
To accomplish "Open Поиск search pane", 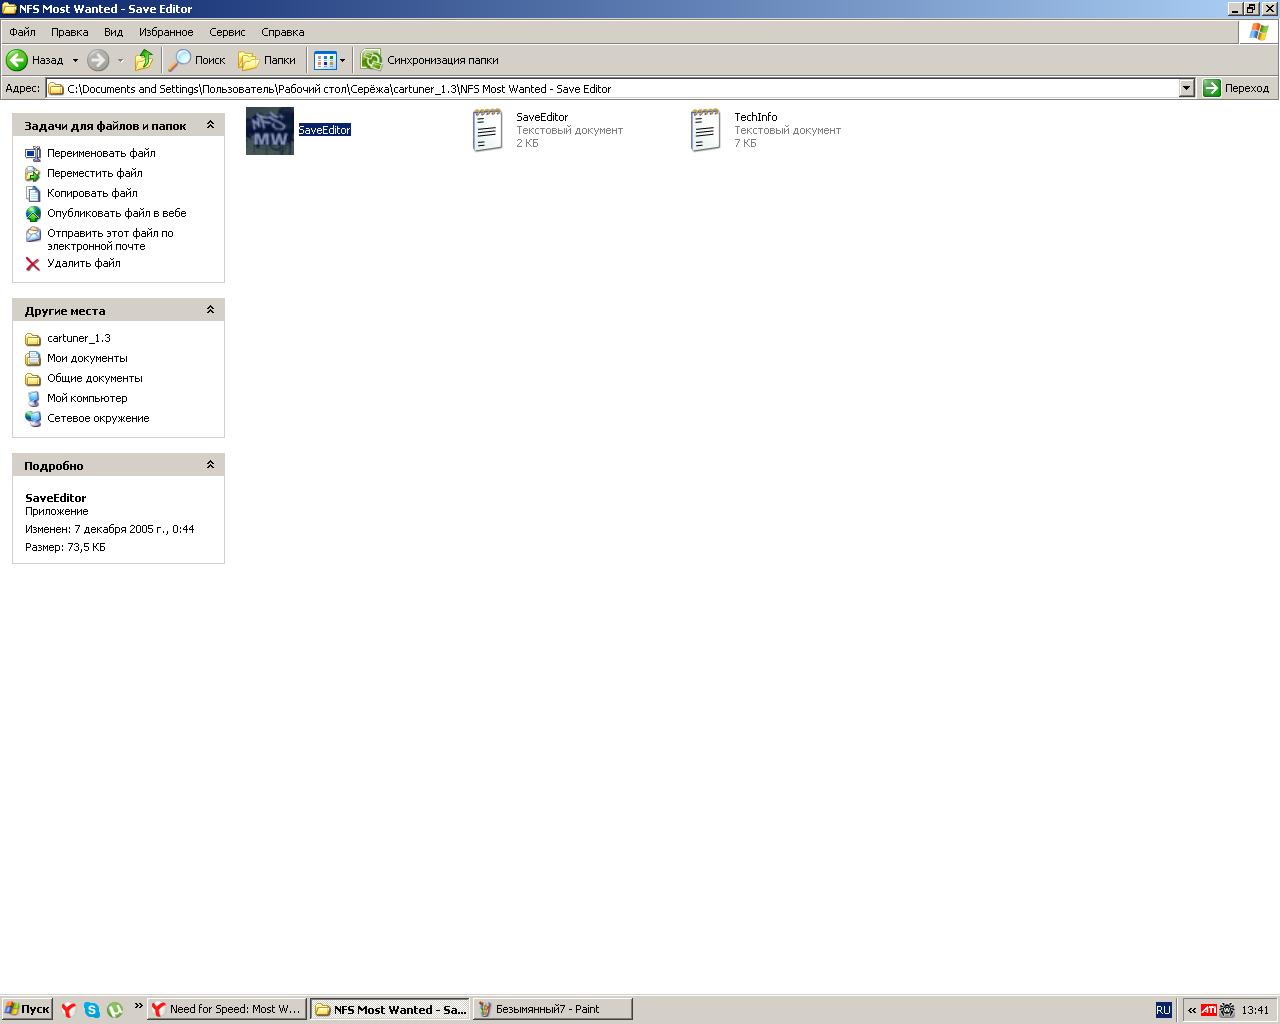I will [197, 60].
